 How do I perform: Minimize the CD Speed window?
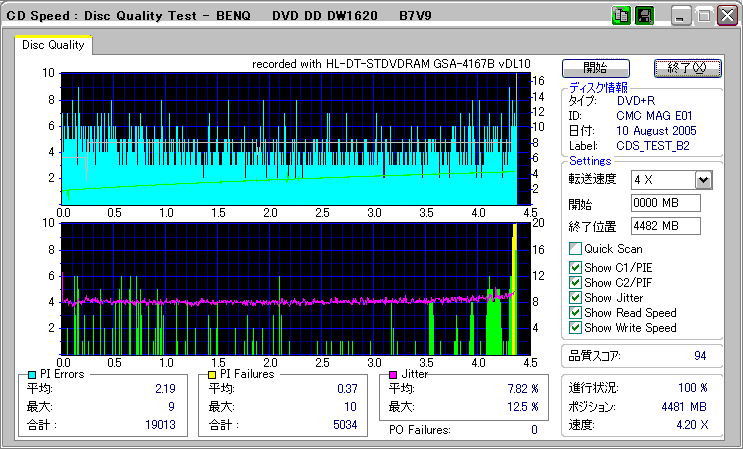click(x=681, y=17)
